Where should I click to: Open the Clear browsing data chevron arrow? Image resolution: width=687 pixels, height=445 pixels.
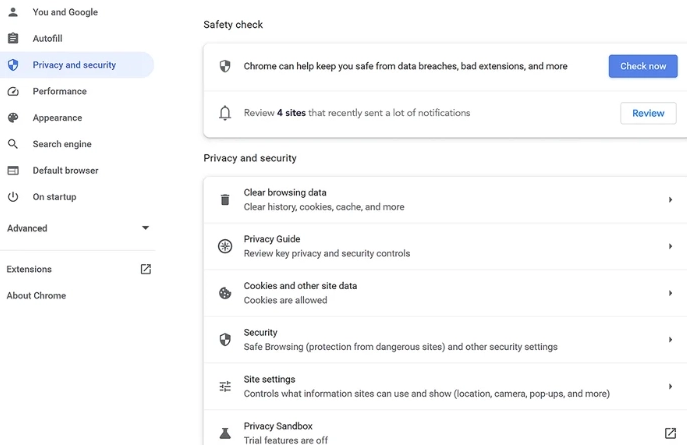pos(670,200)
